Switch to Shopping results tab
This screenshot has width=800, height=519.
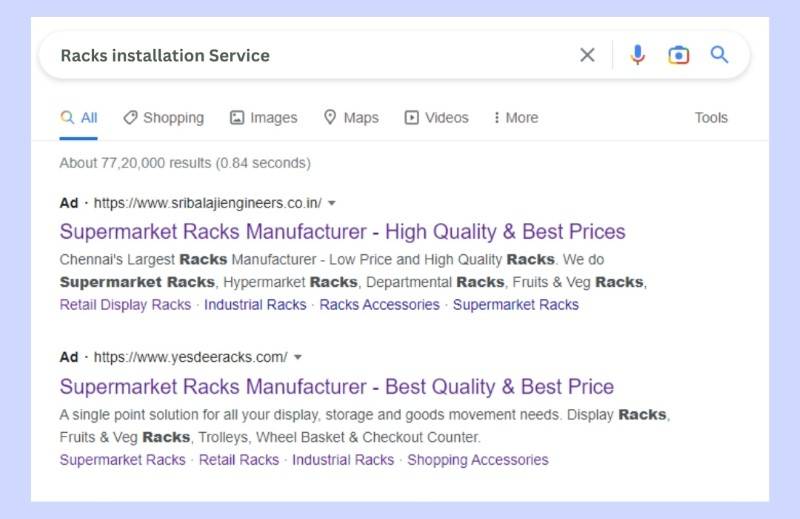coord(164,118)
